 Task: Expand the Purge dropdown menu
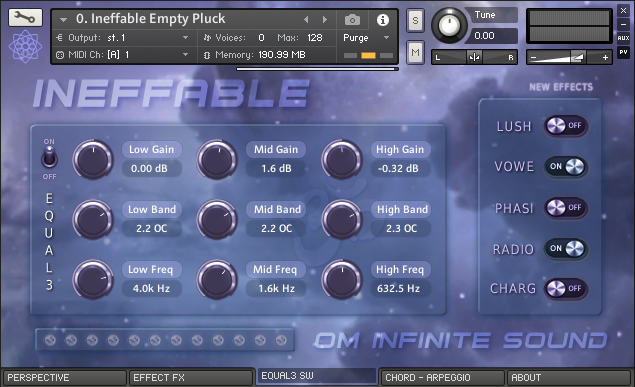(x=367, y=38)
